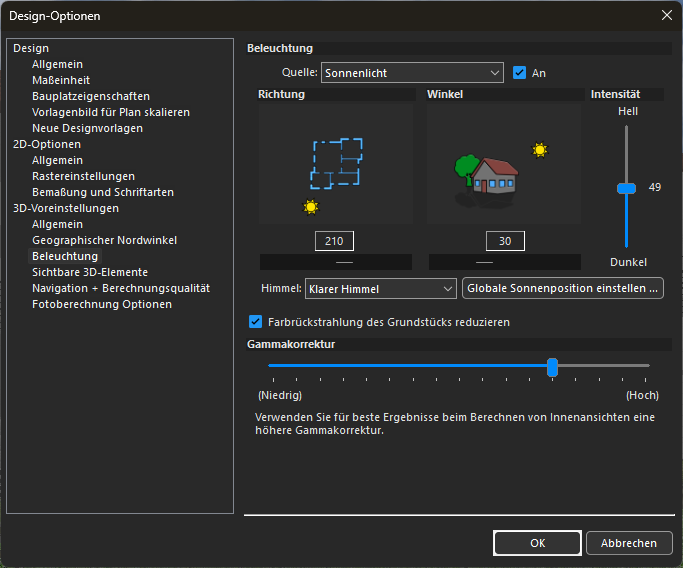Close the Design-Optionen dialog
The width and height of the screenshot is (683, 568).
point(666,16)
